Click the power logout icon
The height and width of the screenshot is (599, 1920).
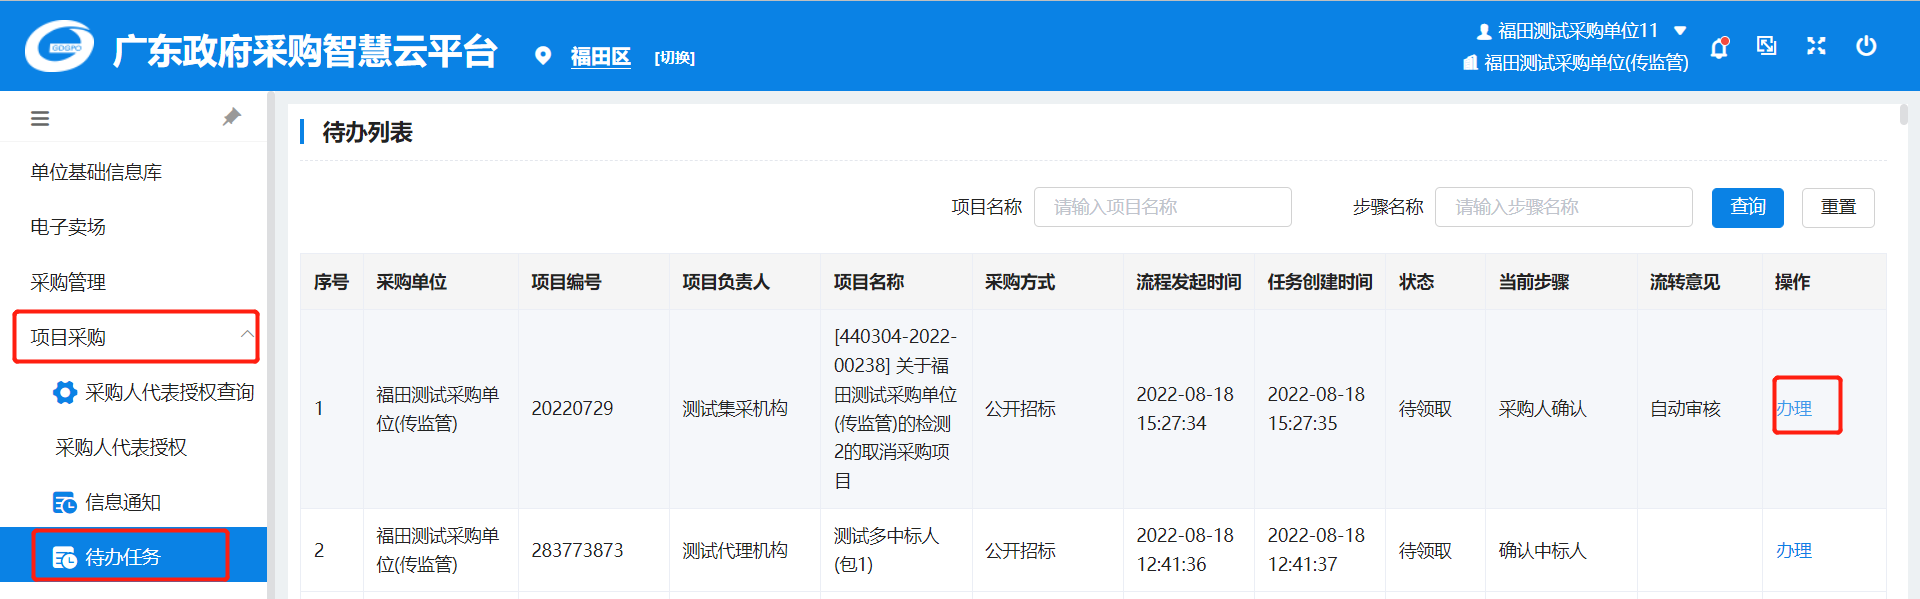1866,46
